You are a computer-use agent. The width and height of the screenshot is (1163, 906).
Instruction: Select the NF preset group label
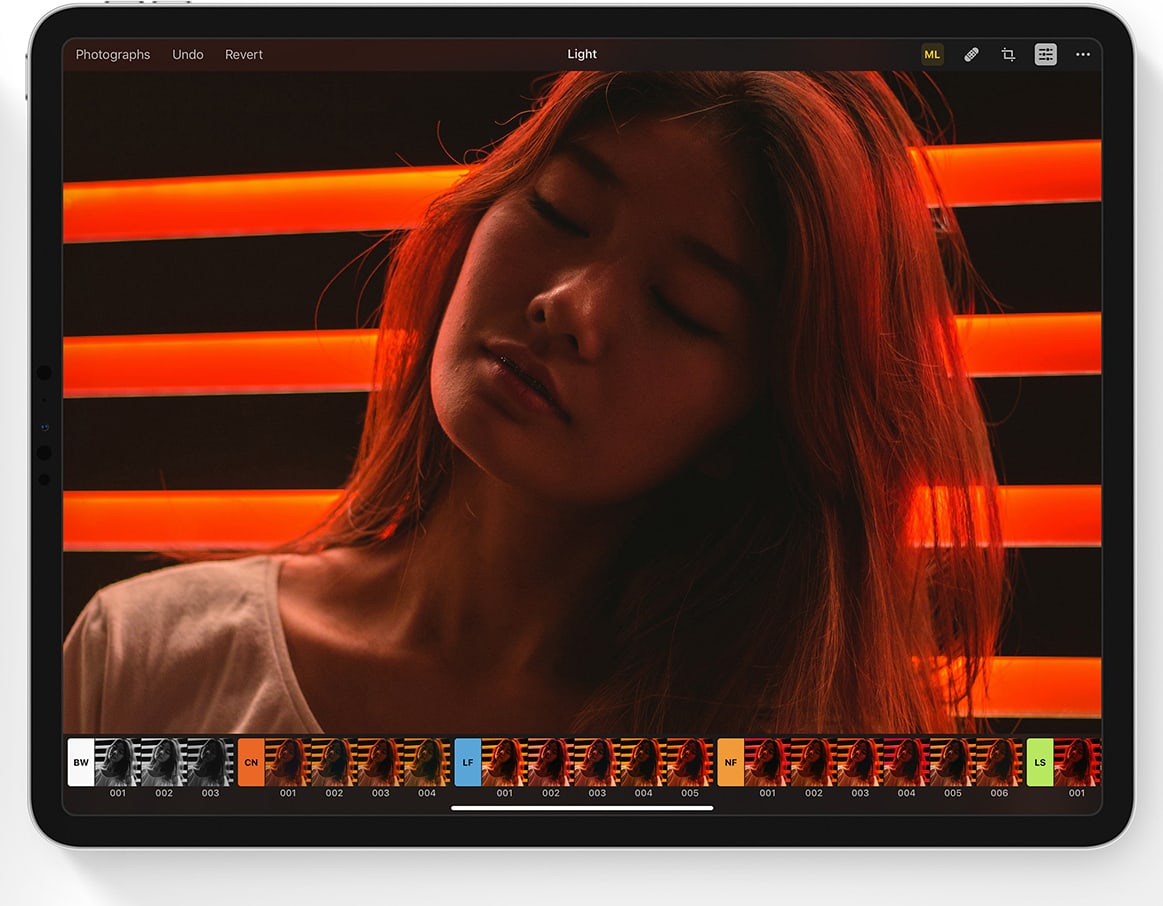pos(731,762)
